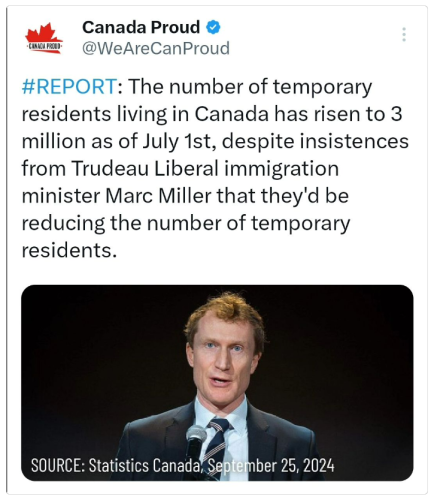434x500 pixels.
Task: Click "July 1st" in the tweet text
Action: point(177,142)
